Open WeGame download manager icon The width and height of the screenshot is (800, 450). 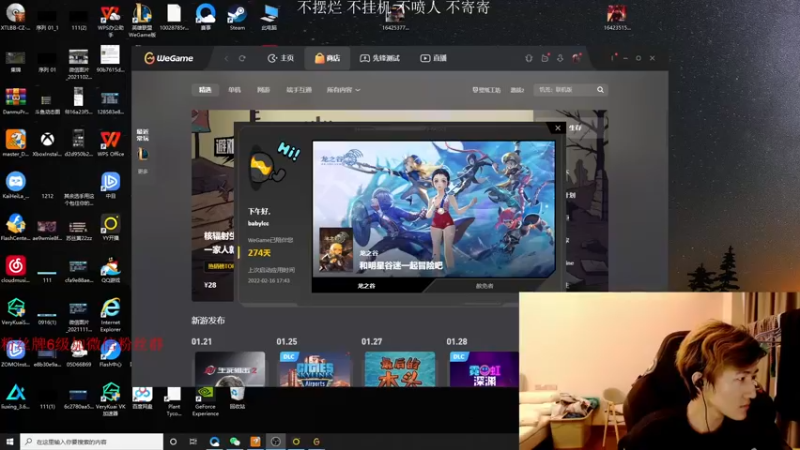pyautogui.click(x=560, y=58)
